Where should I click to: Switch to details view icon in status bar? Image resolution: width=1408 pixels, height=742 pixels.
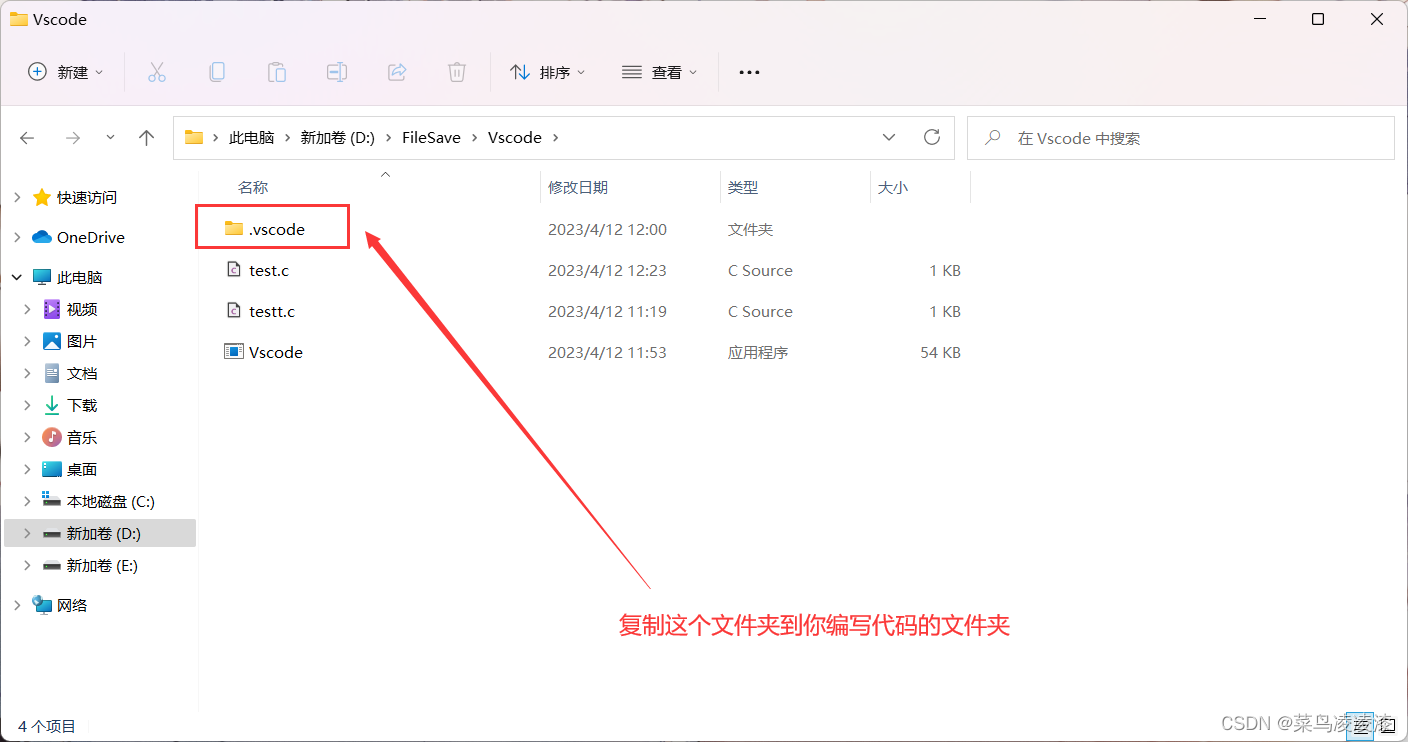click(1359, 727)
